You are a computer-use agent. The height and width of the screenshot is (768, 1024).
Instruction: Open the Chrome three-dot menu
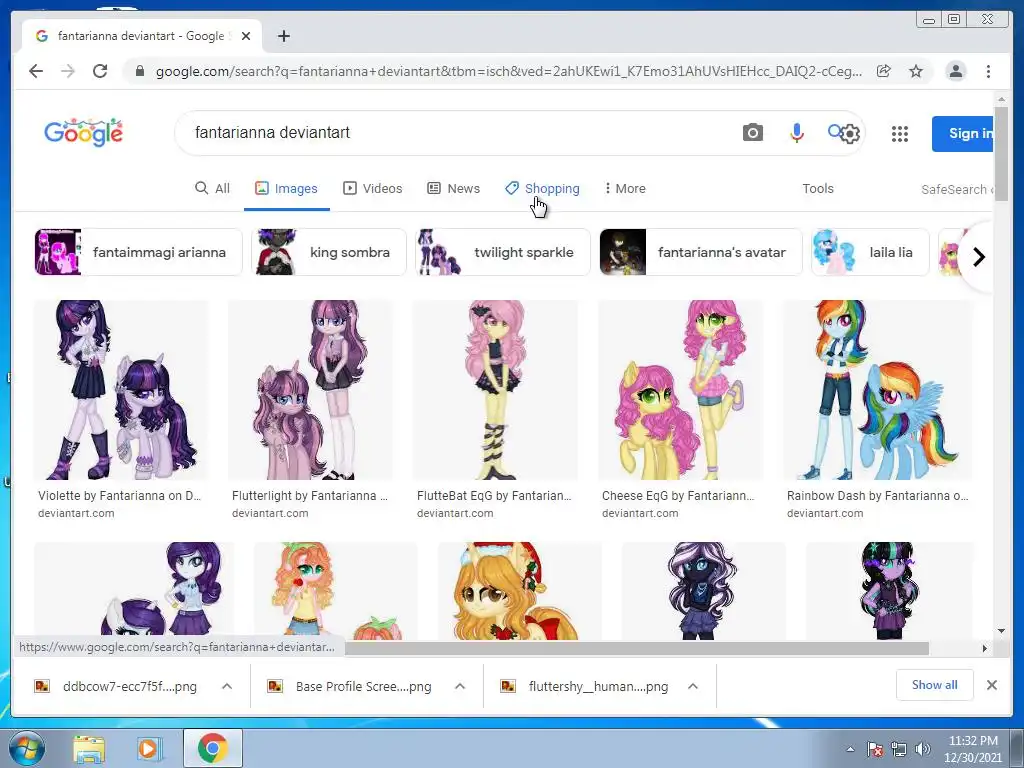point(988,71)
